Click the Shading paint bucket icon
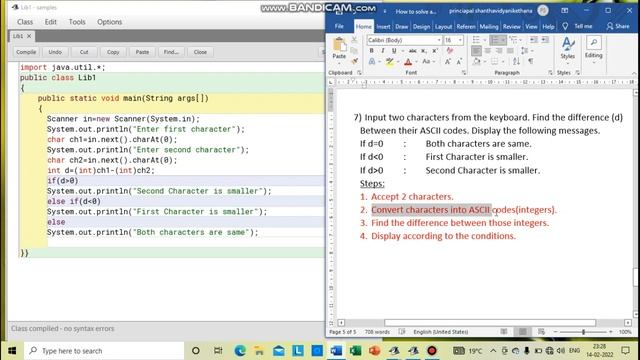 tap(476, 62)
